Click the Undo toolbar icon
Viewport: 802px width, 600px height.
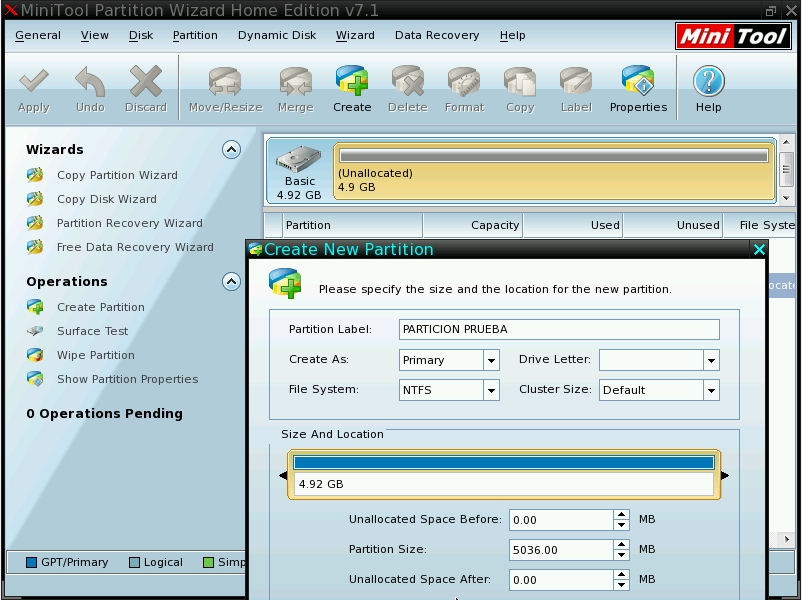[90, 86]
